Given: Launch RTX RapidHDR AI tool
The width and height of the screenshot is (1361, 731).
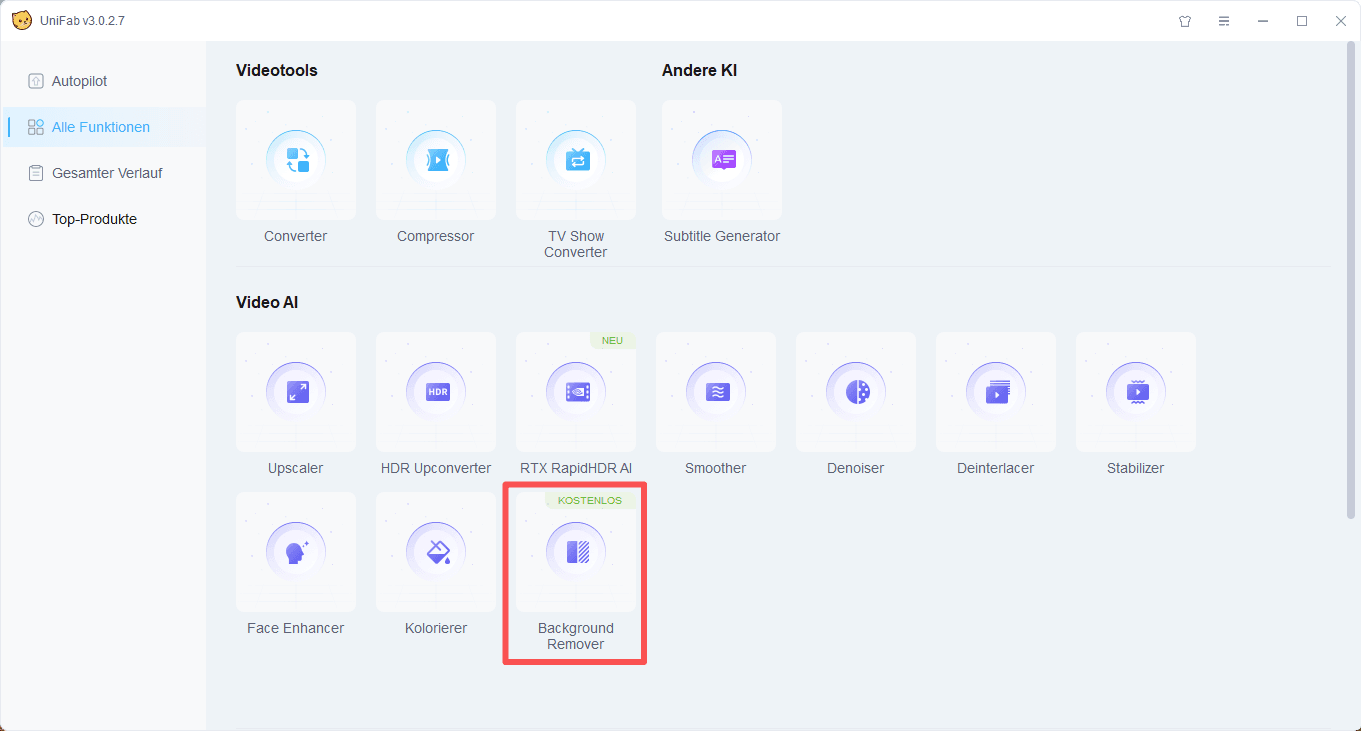Looking at the screenshot, I should pos(576,392).
